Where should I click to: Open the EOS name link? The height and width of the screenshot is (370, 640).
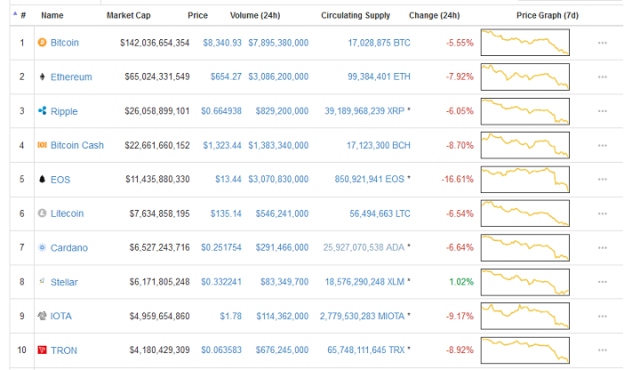[x=60, y=179]
